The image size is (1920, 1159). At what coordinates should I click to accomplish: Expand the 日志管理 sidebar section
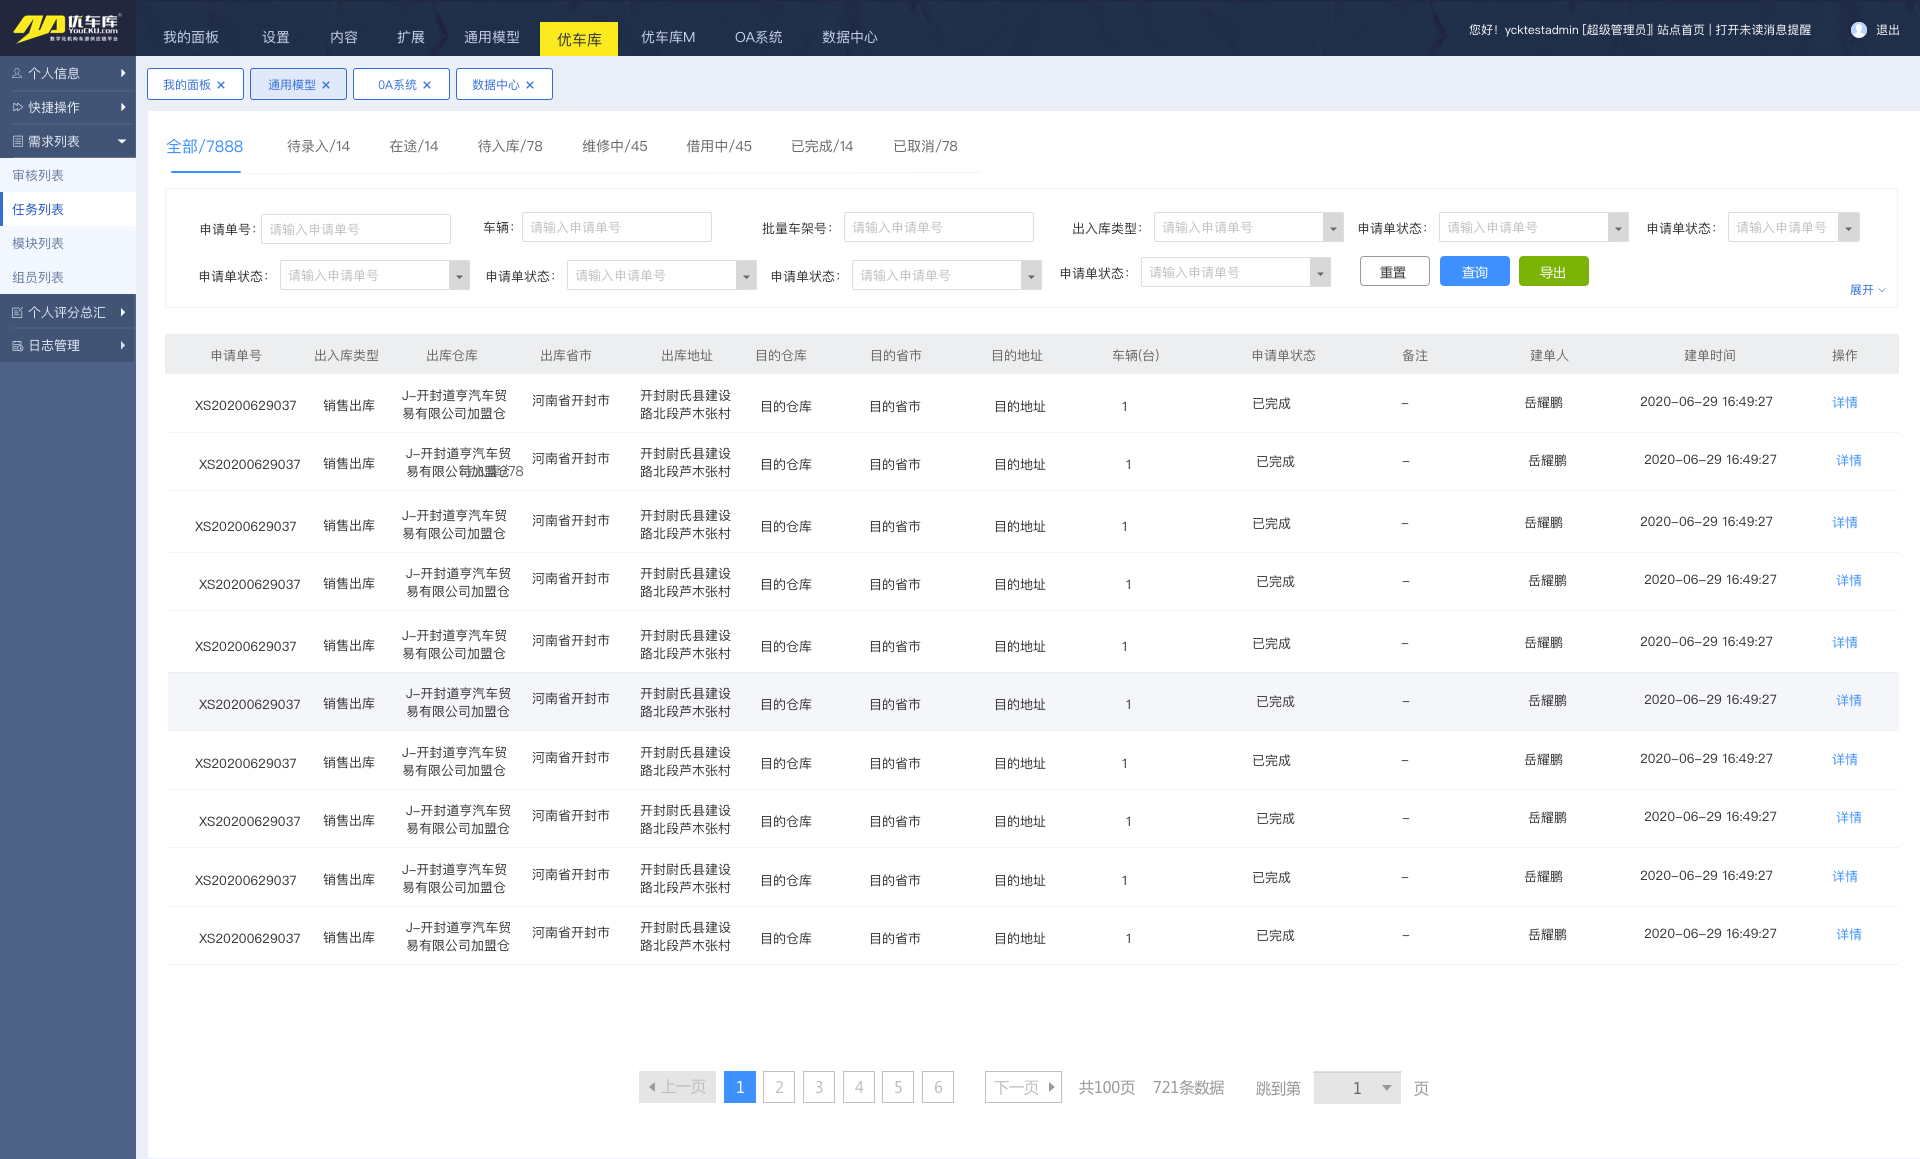pyautogui.click(x=67, y=345)
